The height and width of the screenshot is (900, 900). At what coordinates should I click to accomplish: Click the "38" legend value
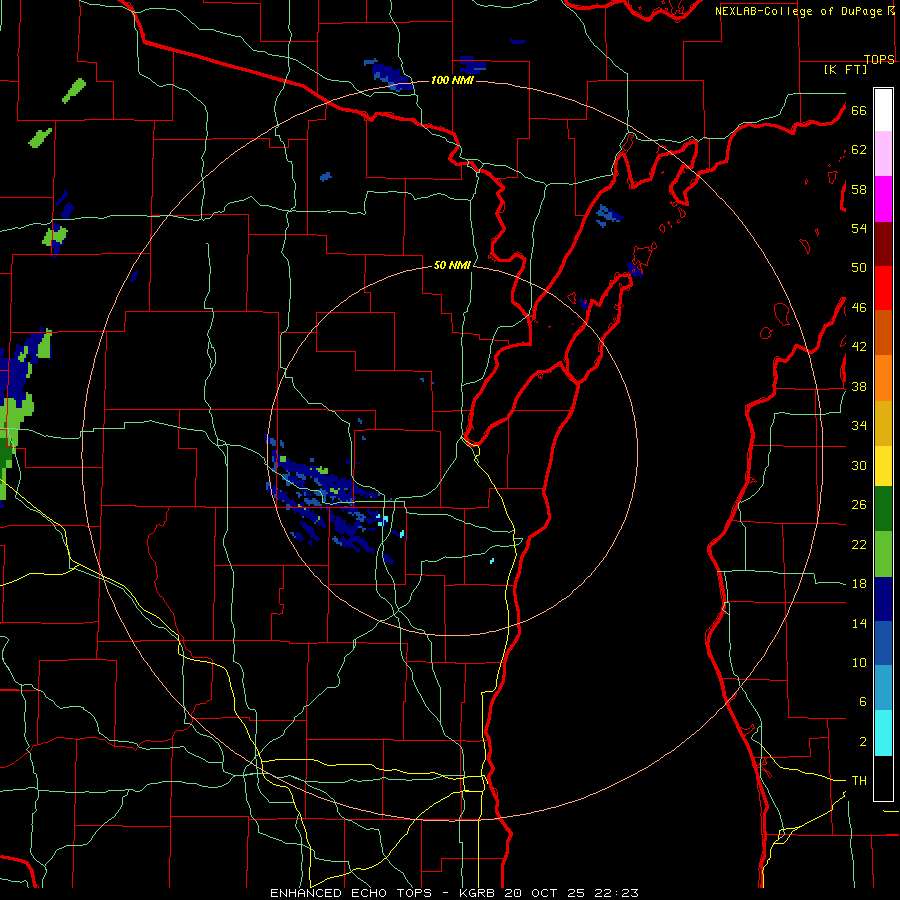point(859,386)
